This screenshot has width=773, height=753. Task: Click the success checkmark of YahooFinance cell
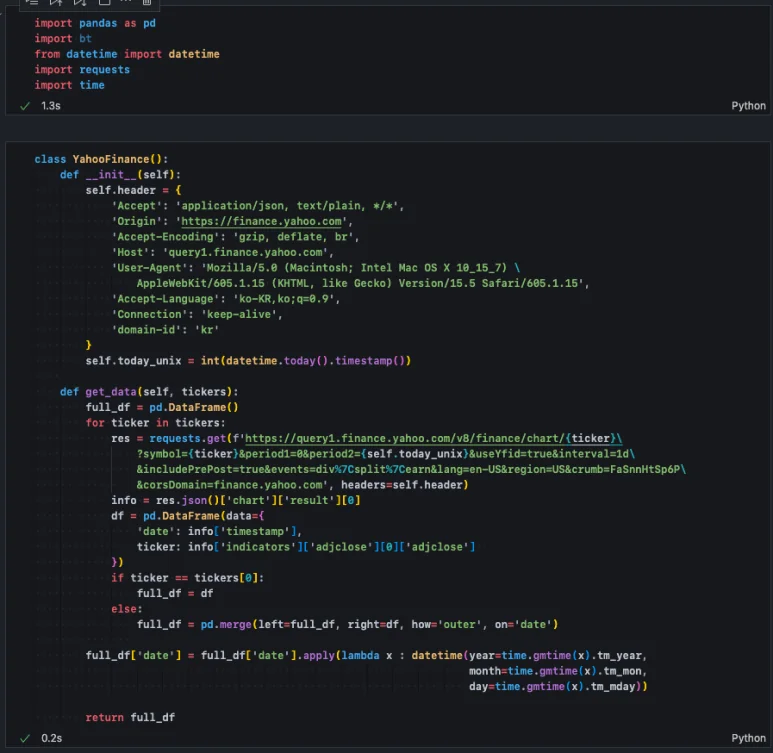tap(25, 738)
